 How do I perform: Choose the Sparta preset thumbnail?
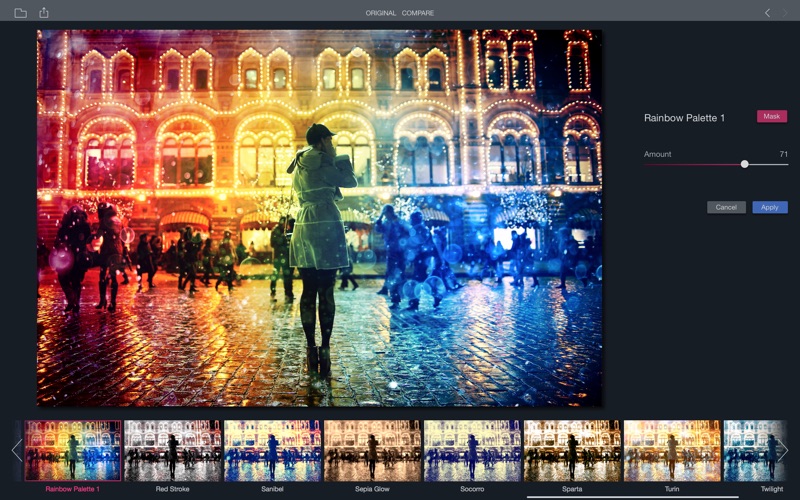point(572,450)
